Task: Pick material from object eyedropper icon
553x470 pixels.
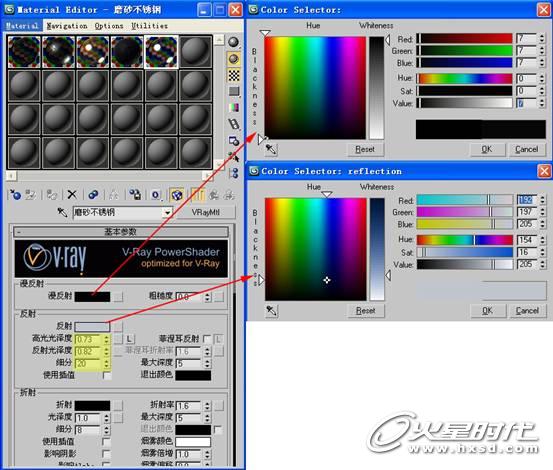Action: click(62, 212)
